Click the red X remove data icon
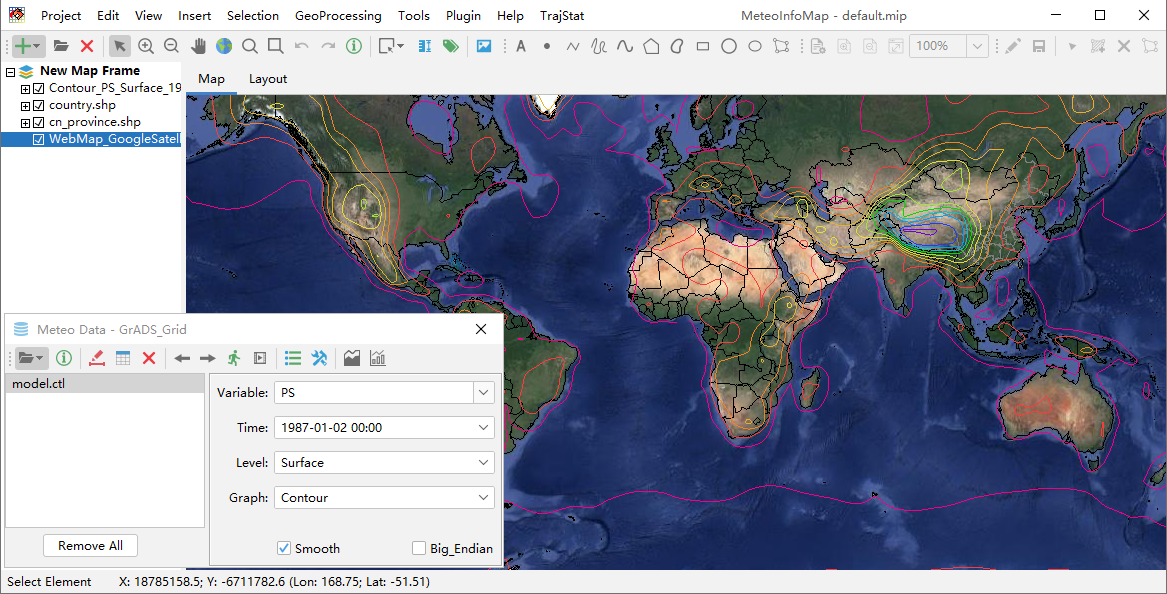The width and height of the screenshot is (1167, 594). click(149, 358)
